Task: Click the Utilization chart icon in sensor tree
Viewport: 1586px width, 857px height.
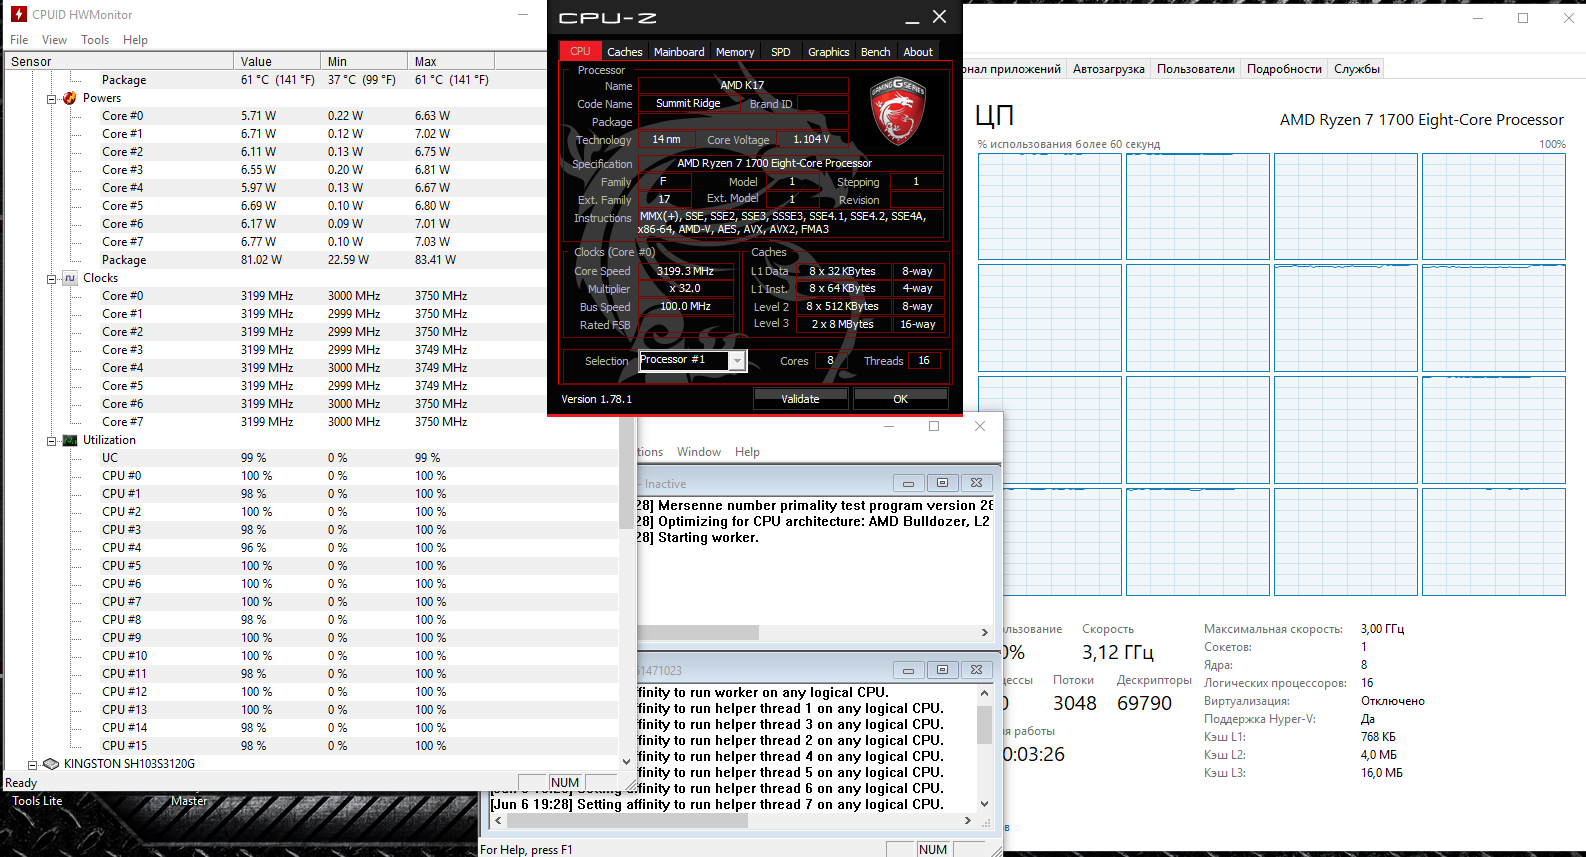Action: point(70,440)
